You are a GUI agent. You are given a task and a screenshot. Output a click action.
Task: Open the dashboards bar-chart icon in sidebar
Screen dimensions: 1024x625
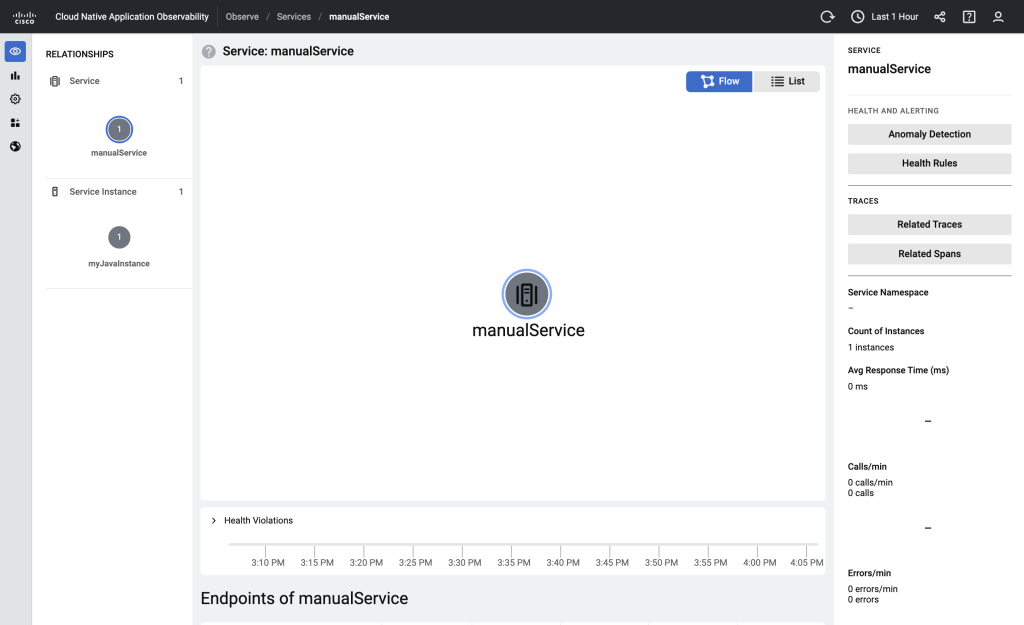tap(14, 75)
